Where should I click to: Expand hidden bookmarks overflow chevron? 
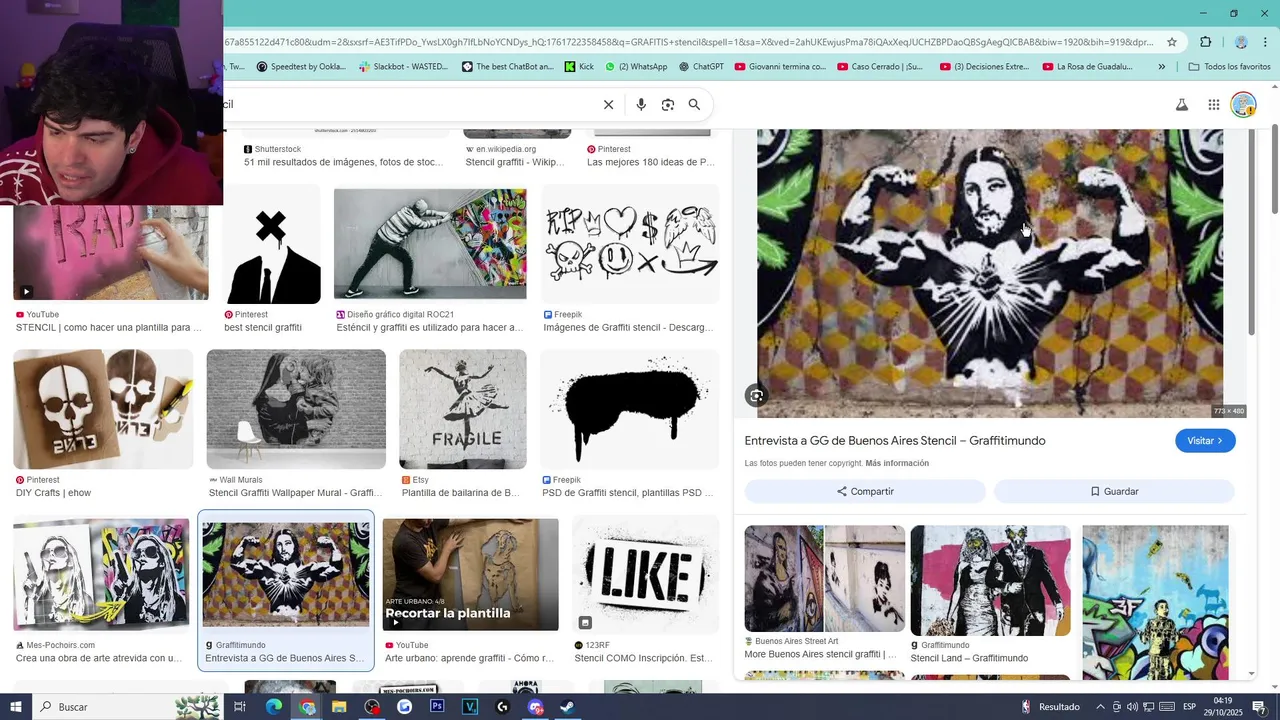(1161, 67)
